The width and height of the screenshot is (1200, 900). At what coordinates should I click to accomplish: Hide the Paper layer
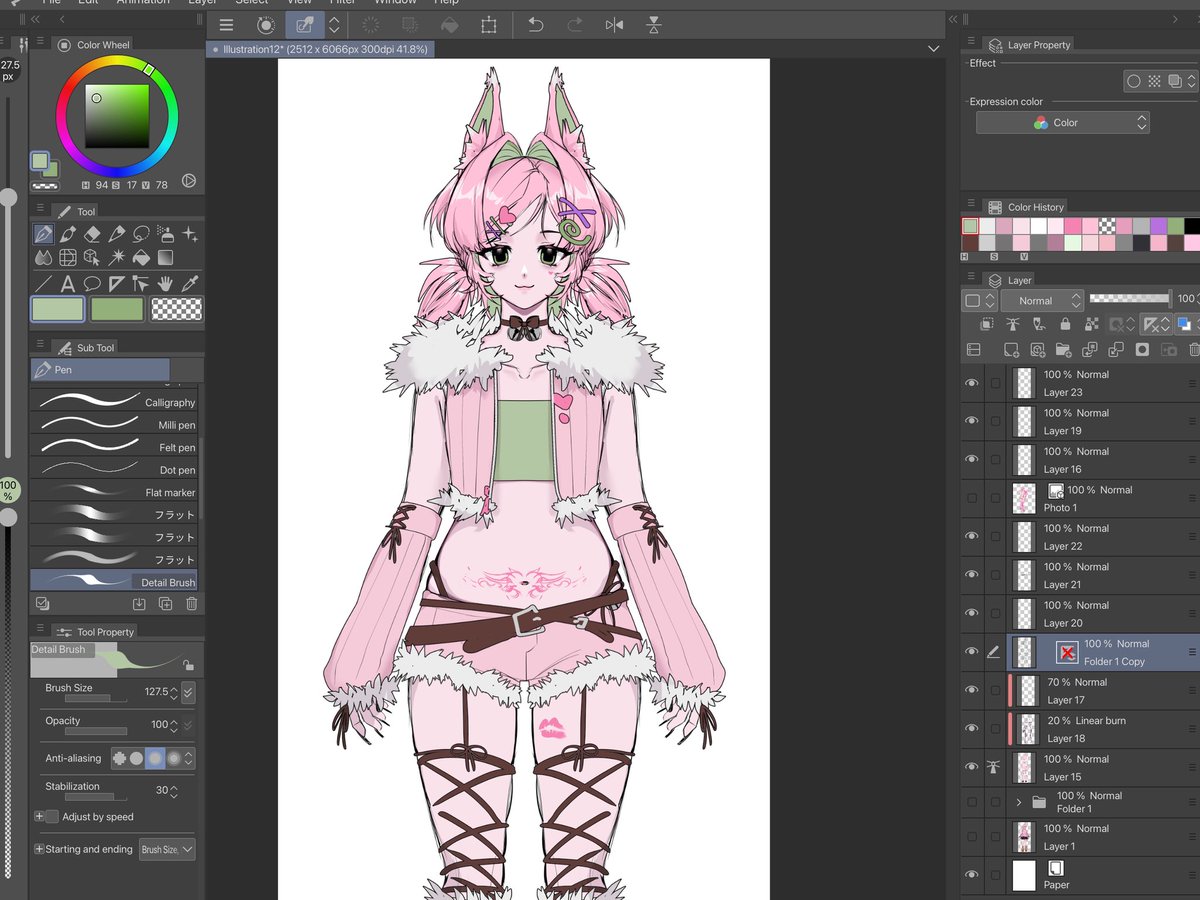click(971, 875)
